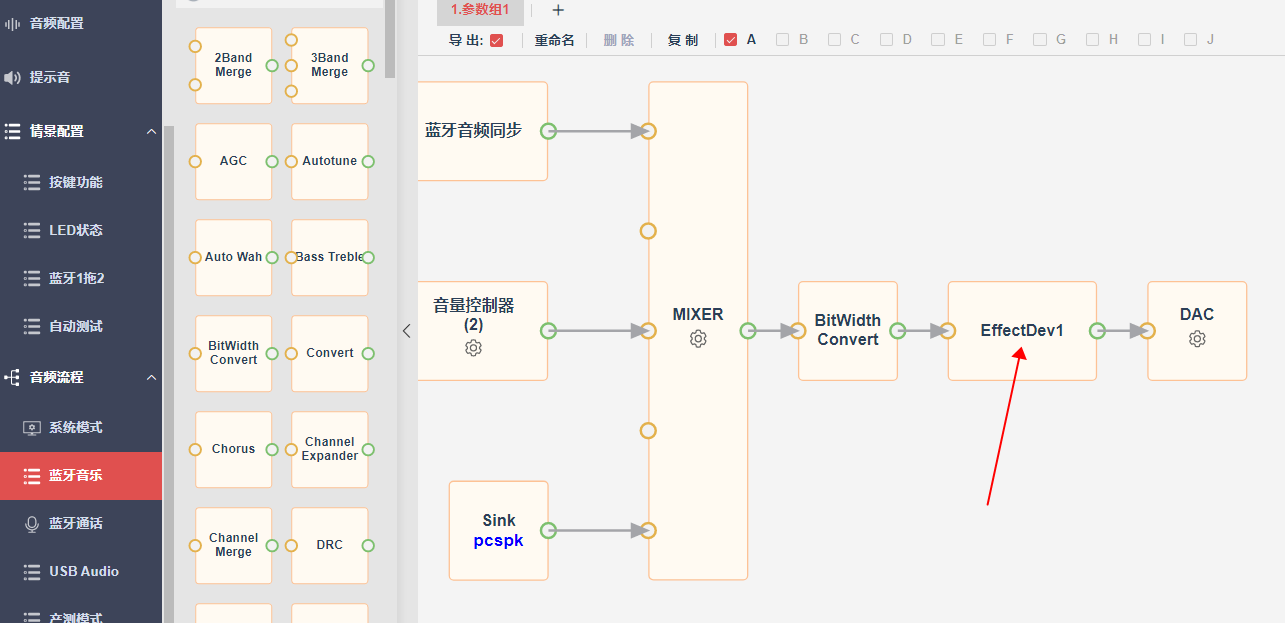The image size is (1285, 623).
Task: Open 音量控制器 (2) settings gear
Action: pyautogui.click(x=474, y=348)
